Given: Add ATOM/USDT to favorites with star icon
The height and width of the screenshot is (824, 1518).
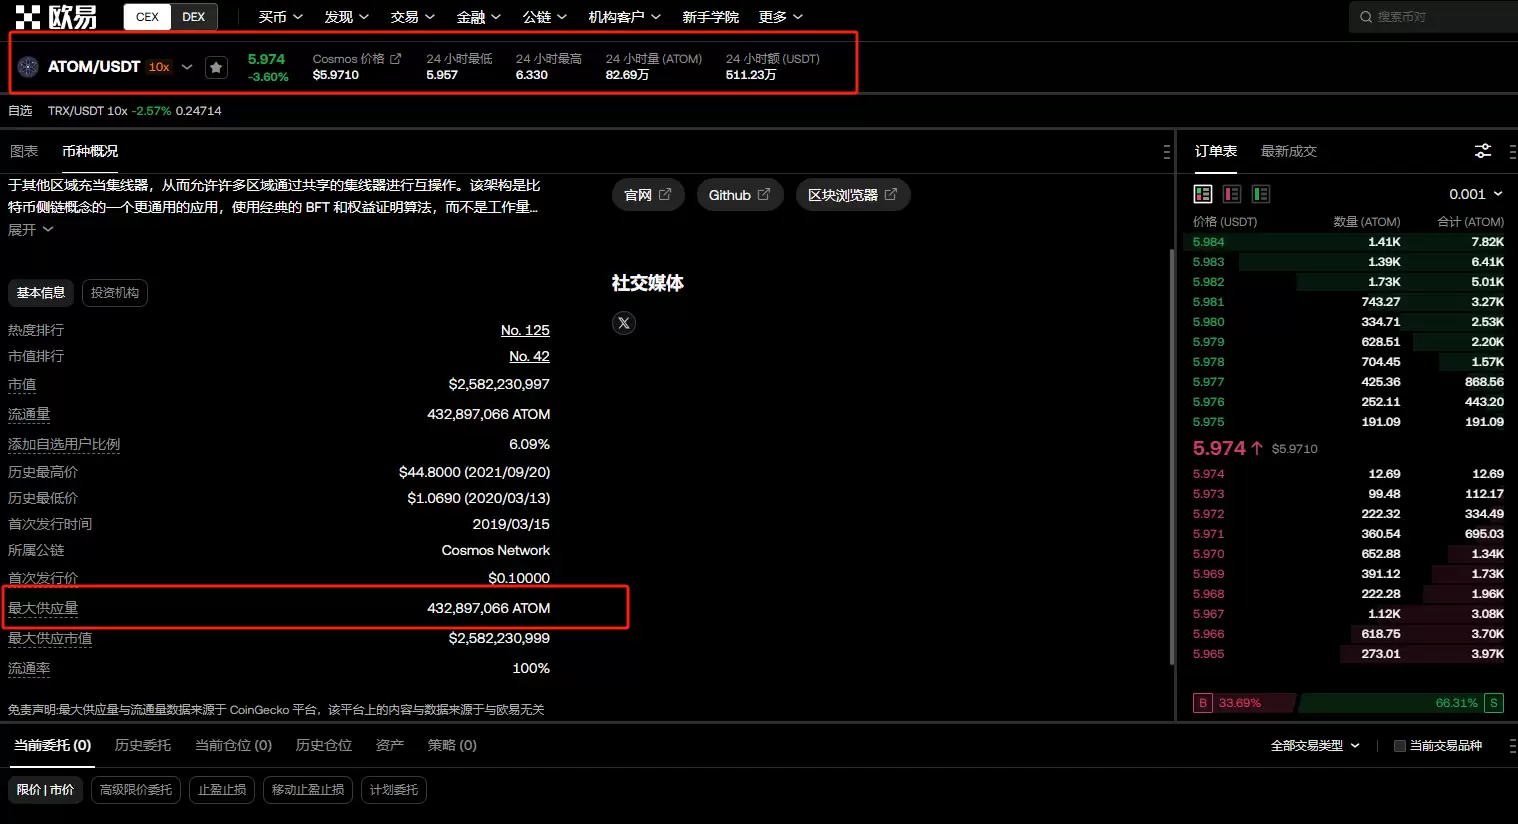Looking at the screenshot, I should click(x=216, y=67).
